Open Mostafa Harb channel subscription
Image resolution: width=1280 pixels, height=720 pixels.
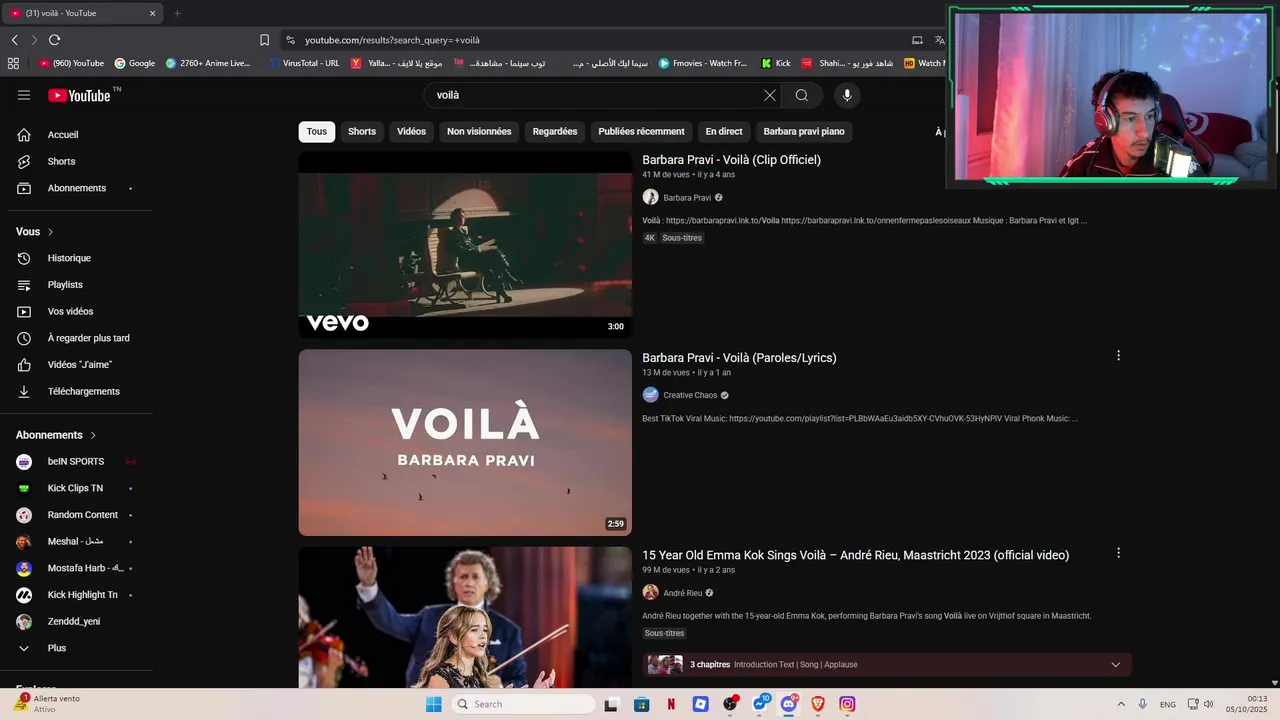coord(78,568)
